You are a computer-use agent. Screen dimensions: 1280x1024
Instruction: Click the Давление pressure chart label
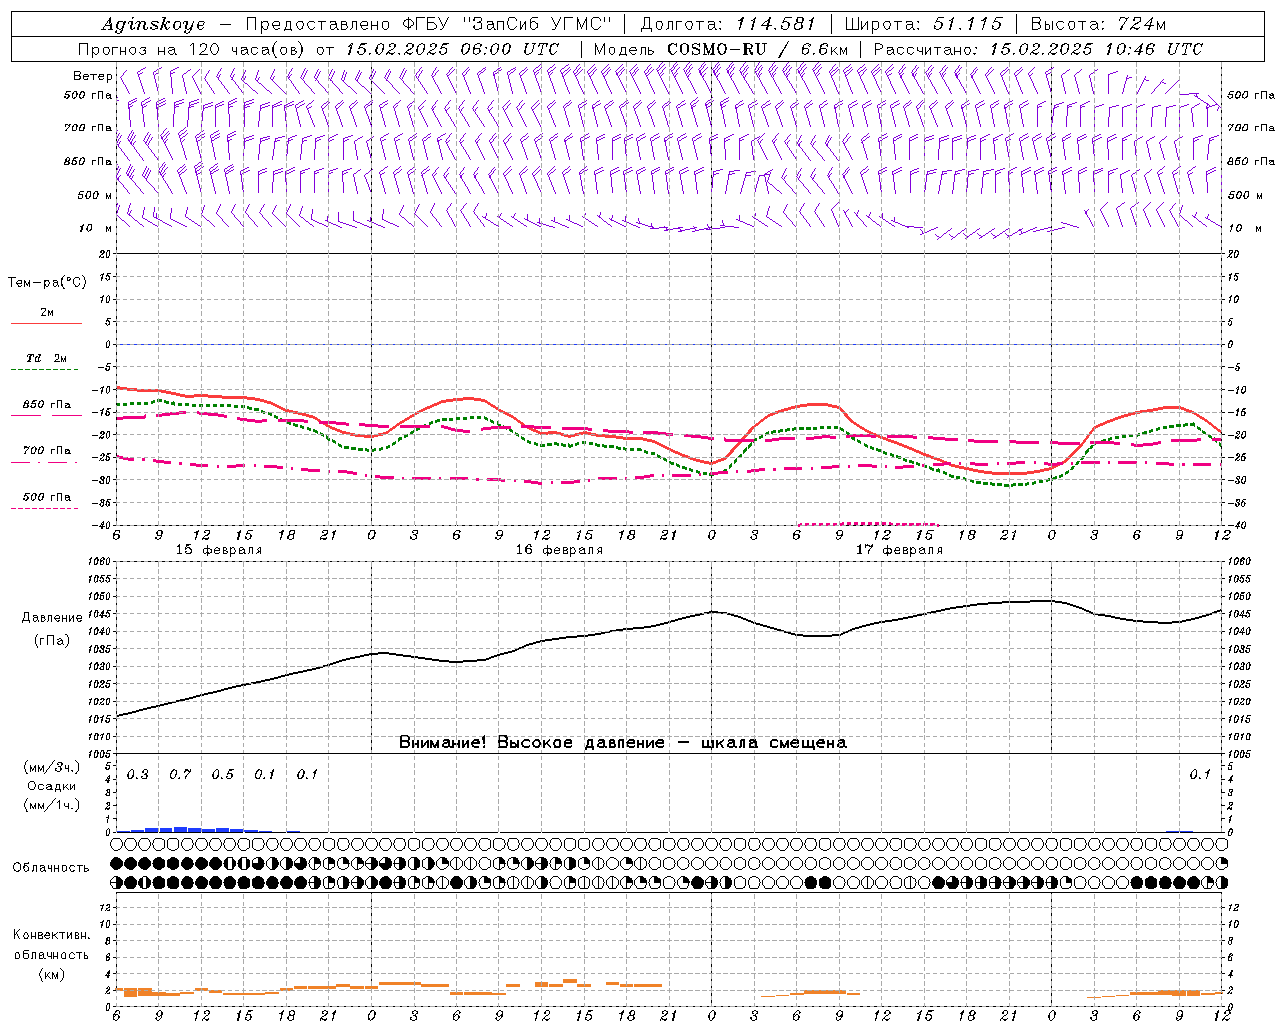coord(52,618)
